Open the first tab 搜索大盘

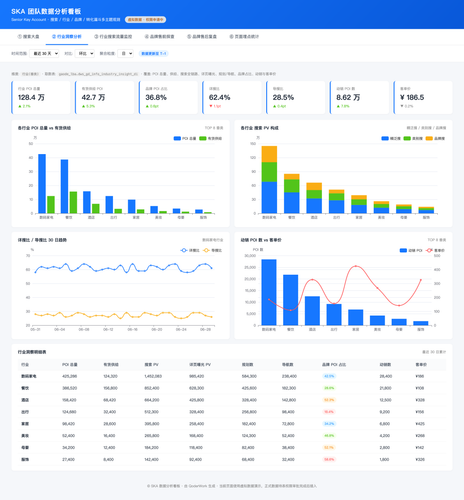click(28, 37)
